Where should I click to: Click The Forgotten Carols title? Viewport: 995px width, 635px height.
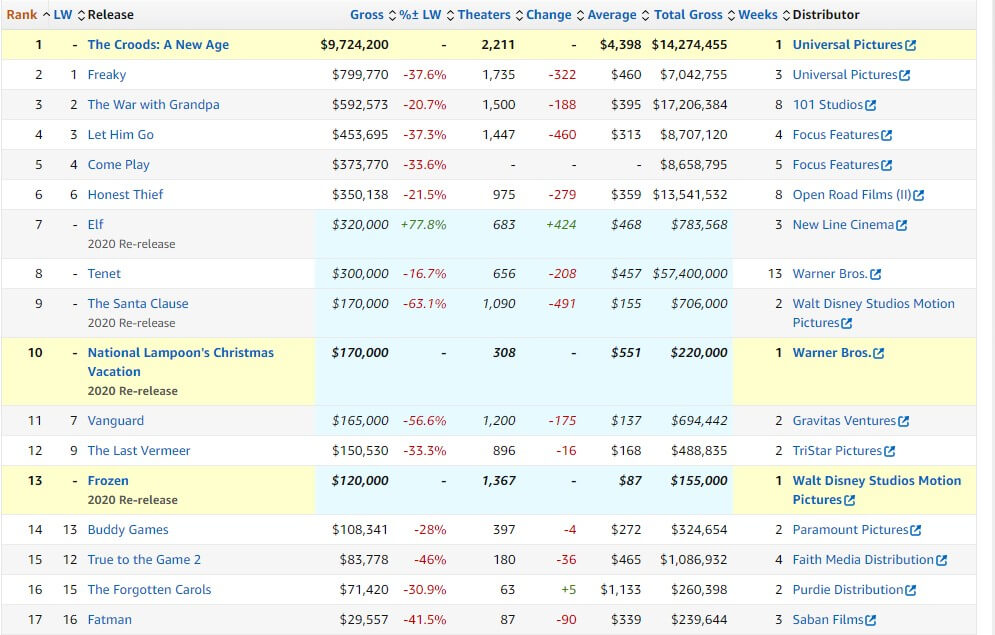tap(149, 590)
